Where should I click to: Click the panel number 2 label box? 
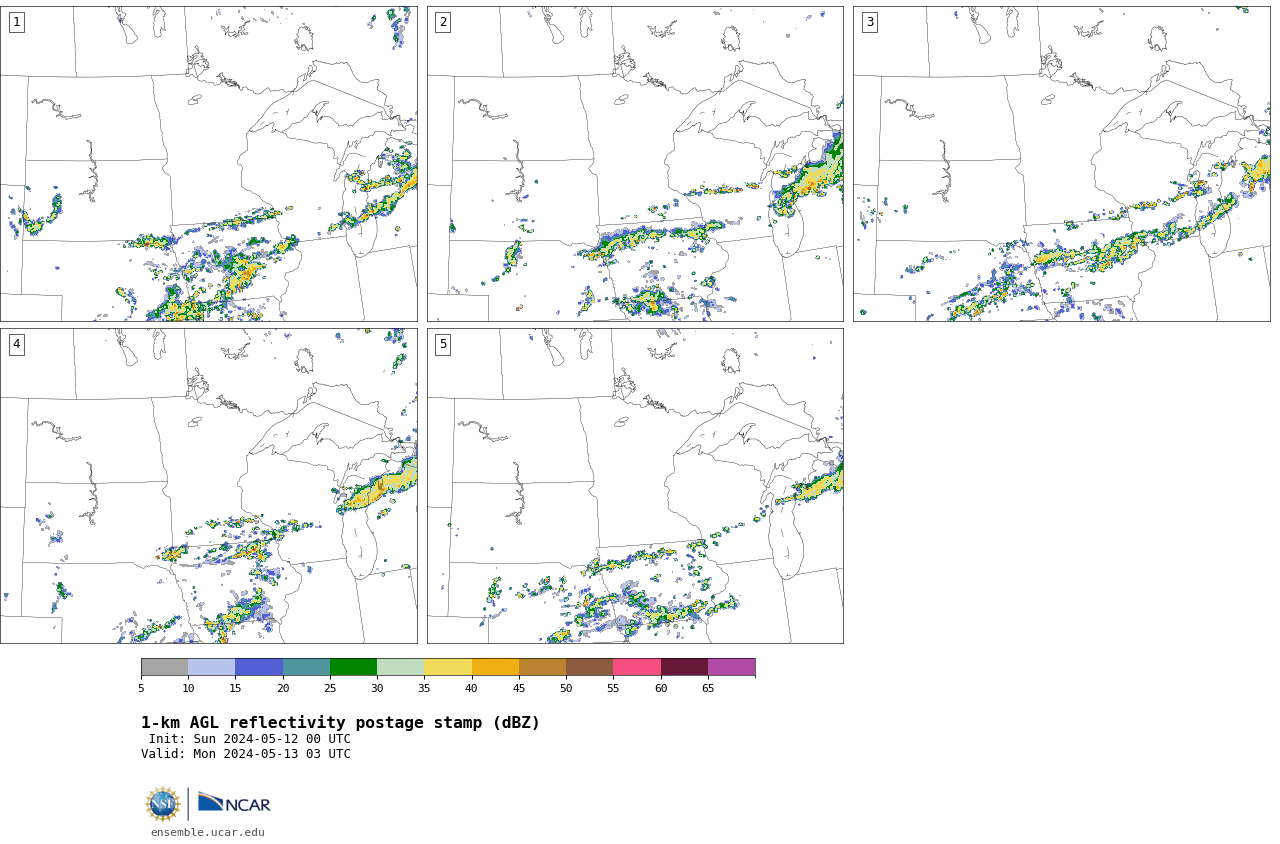pos(443,22)
